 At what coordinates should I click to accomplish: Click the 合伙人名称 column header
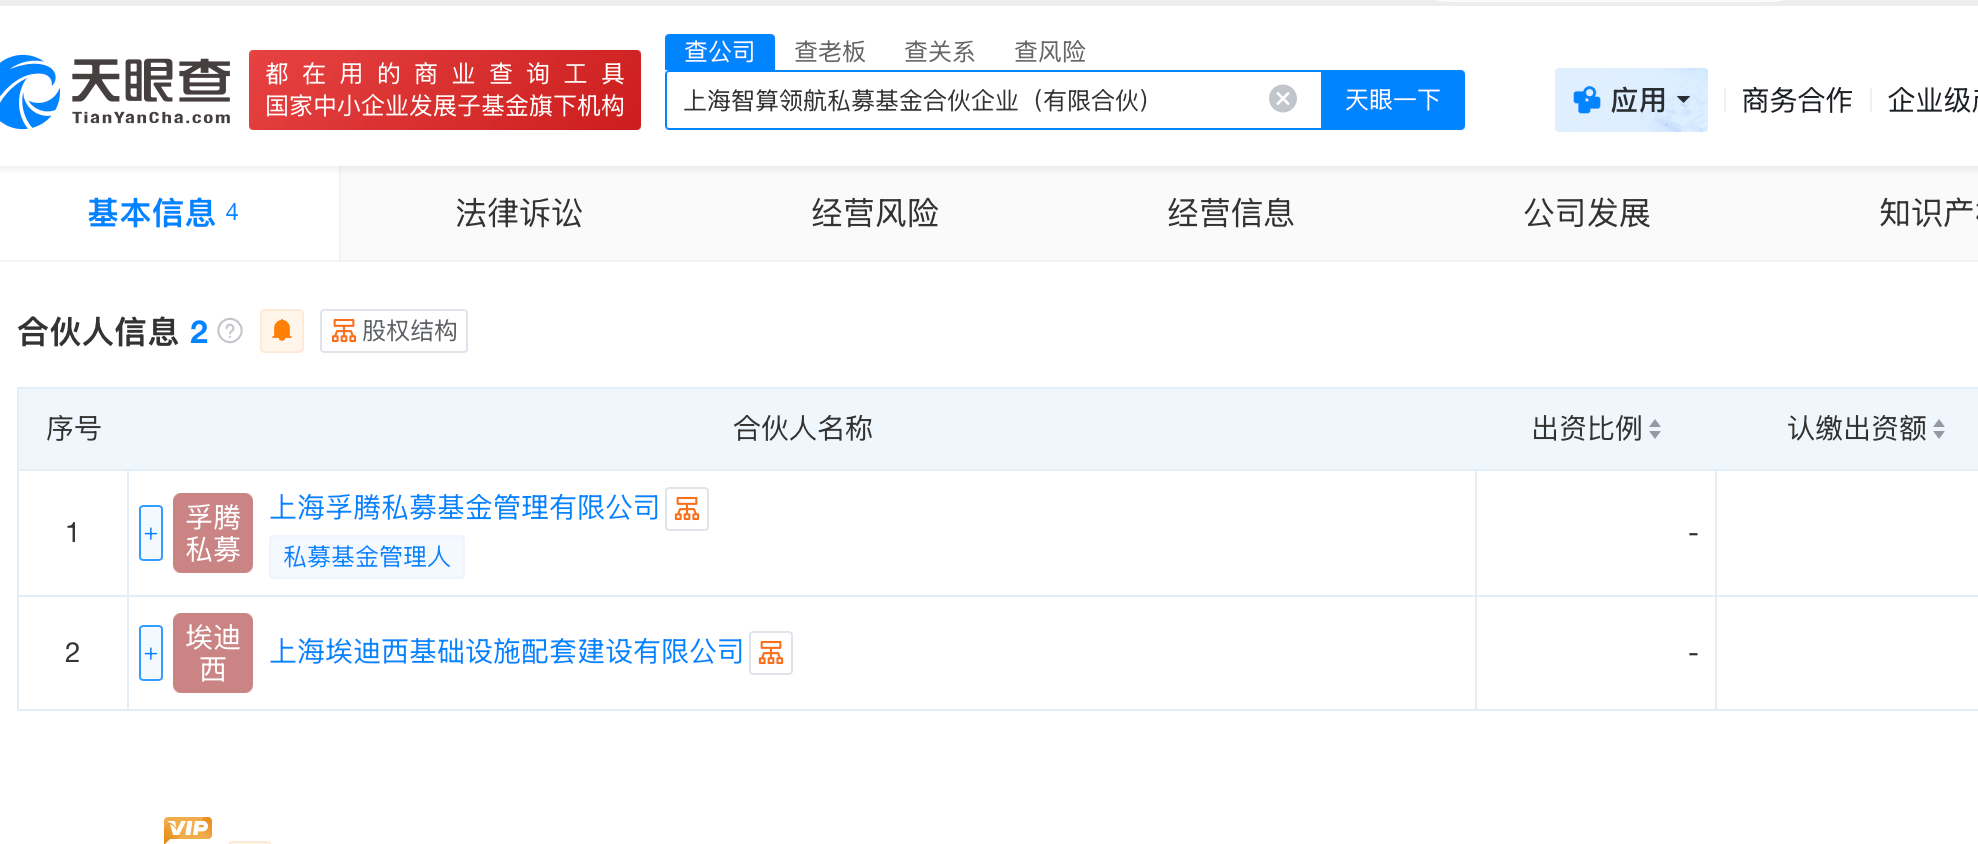coord(803,429)
